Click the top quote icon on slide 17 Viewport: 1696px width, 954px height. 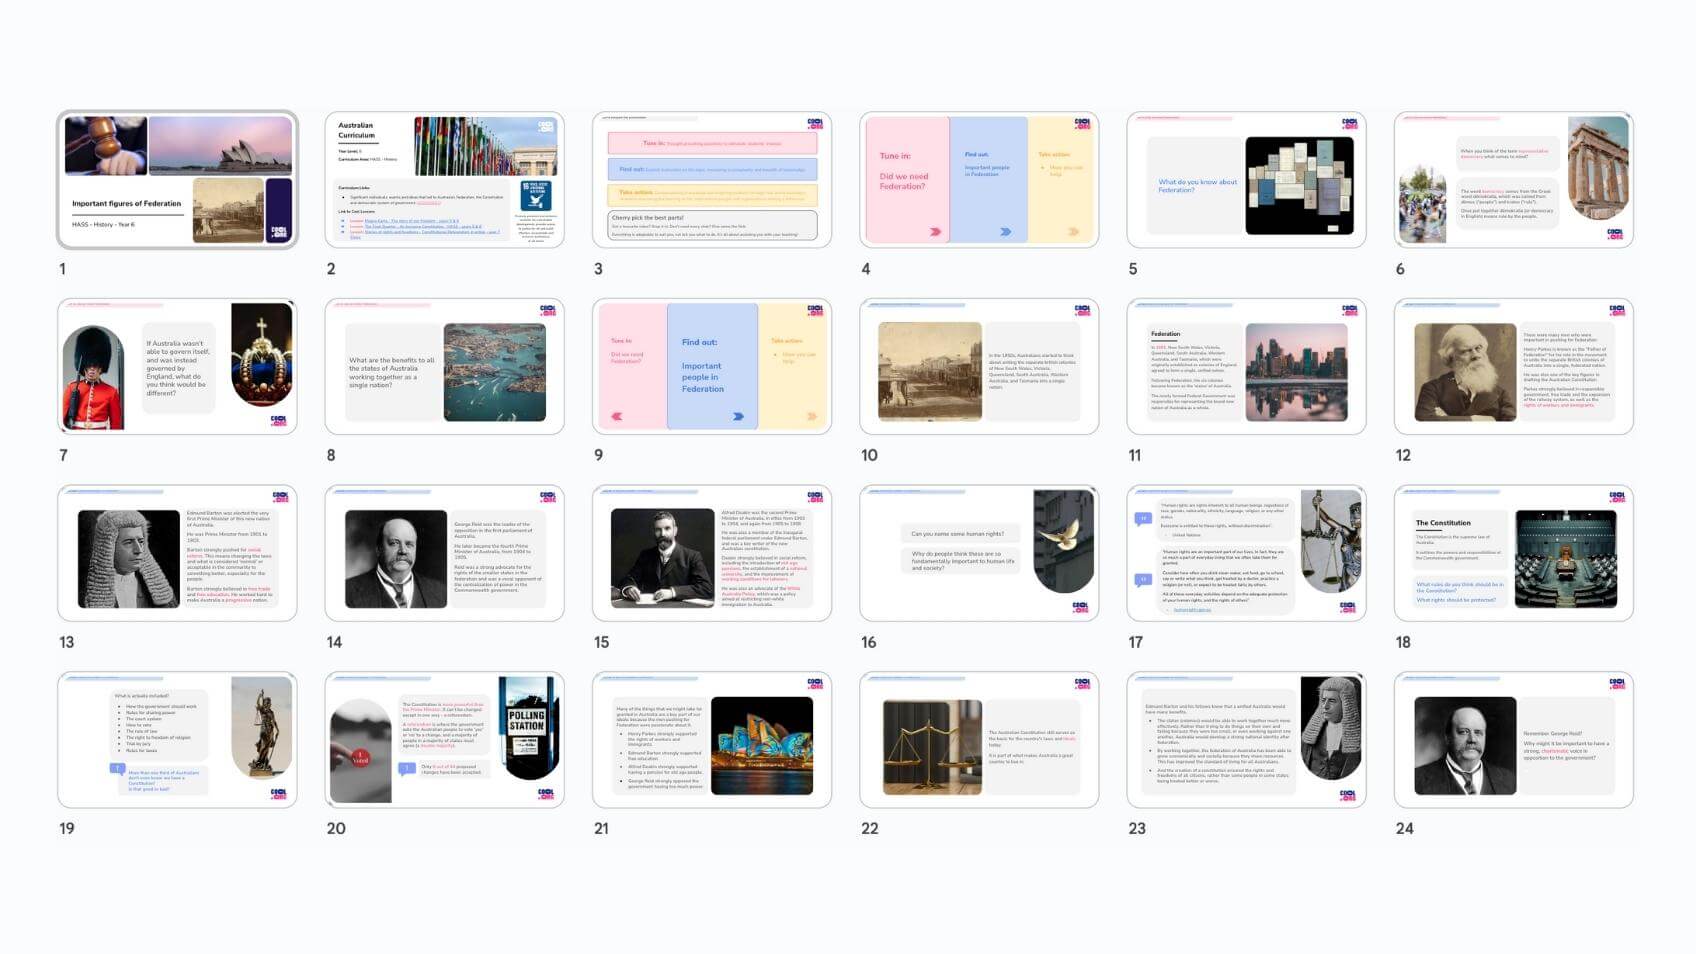tap(1143, 518)
